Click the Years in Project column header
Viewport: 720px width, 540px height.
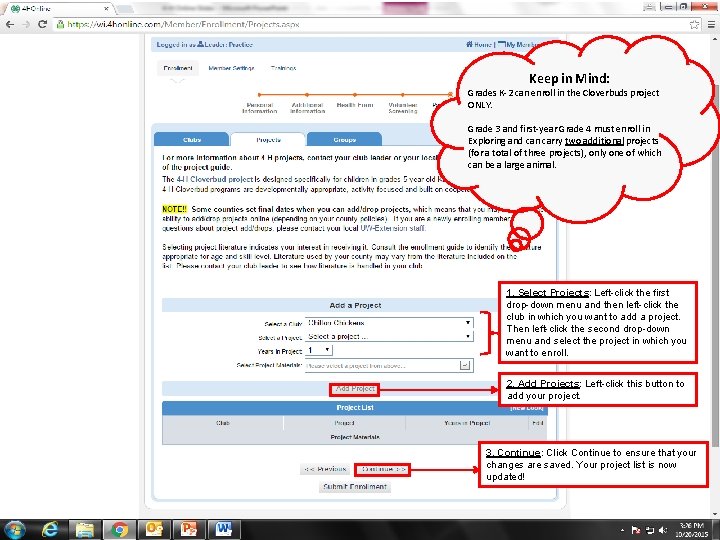click(x=467, y=423)
